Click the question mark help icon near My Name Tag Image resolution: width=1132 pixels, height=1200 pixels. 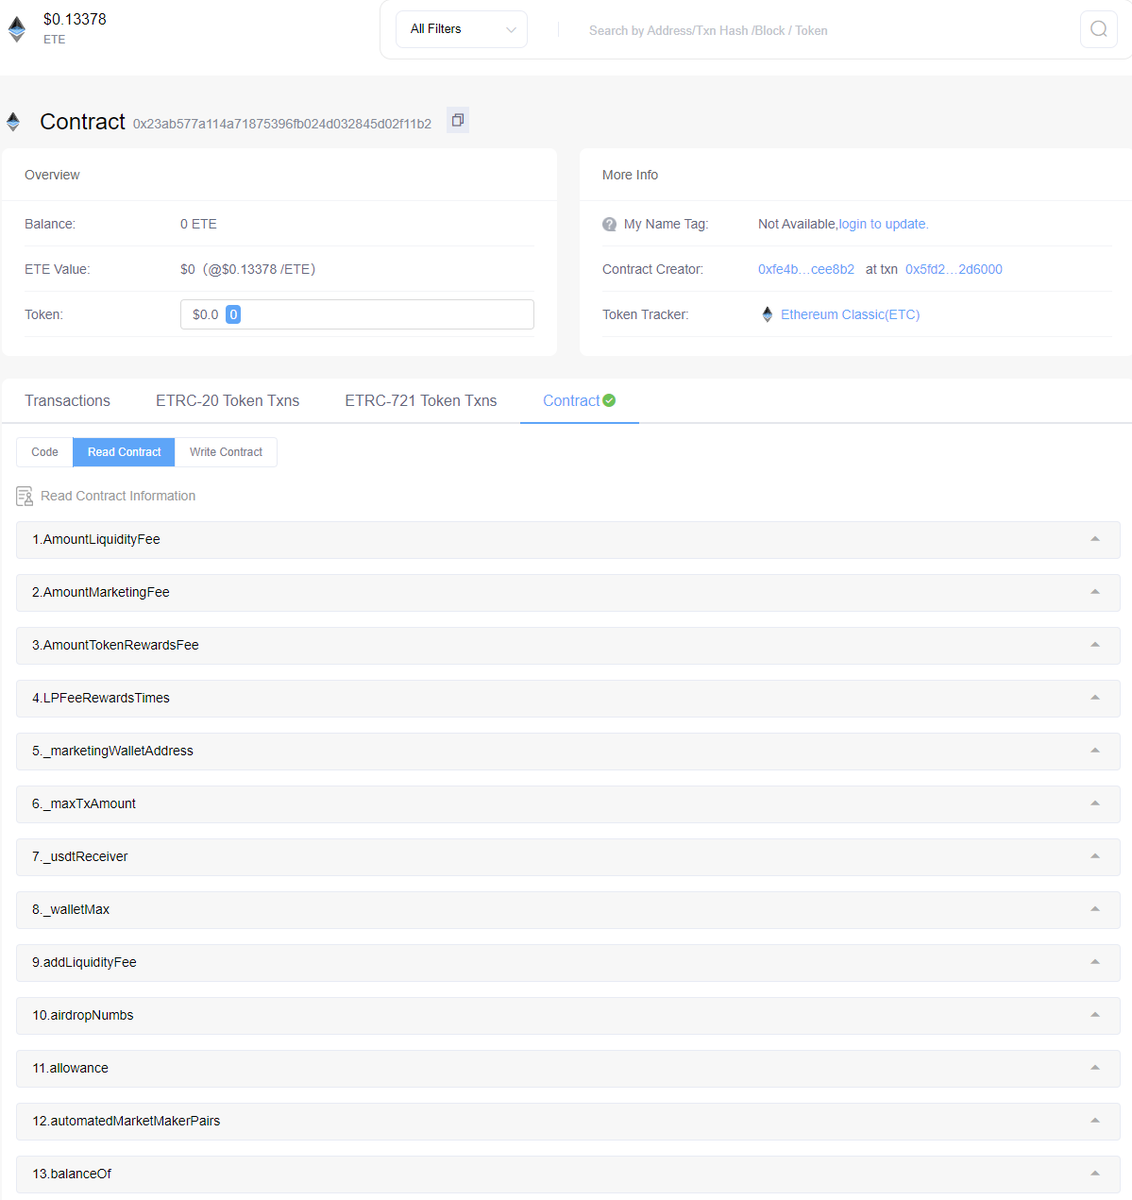pos(609,224)
